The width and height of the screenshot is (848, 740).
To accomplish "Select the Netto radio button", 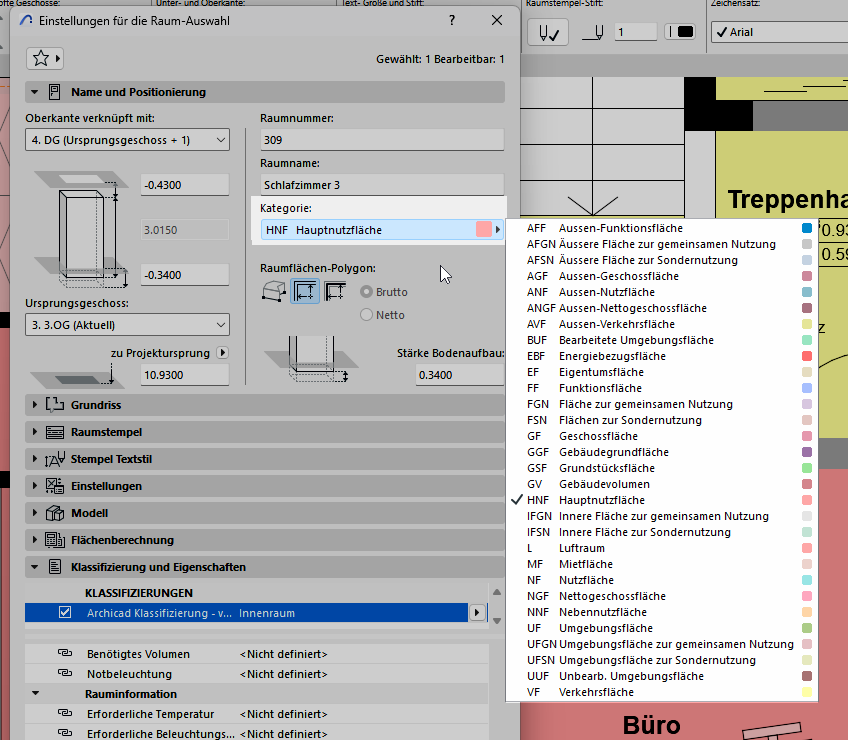I will [x=367, y=315].
